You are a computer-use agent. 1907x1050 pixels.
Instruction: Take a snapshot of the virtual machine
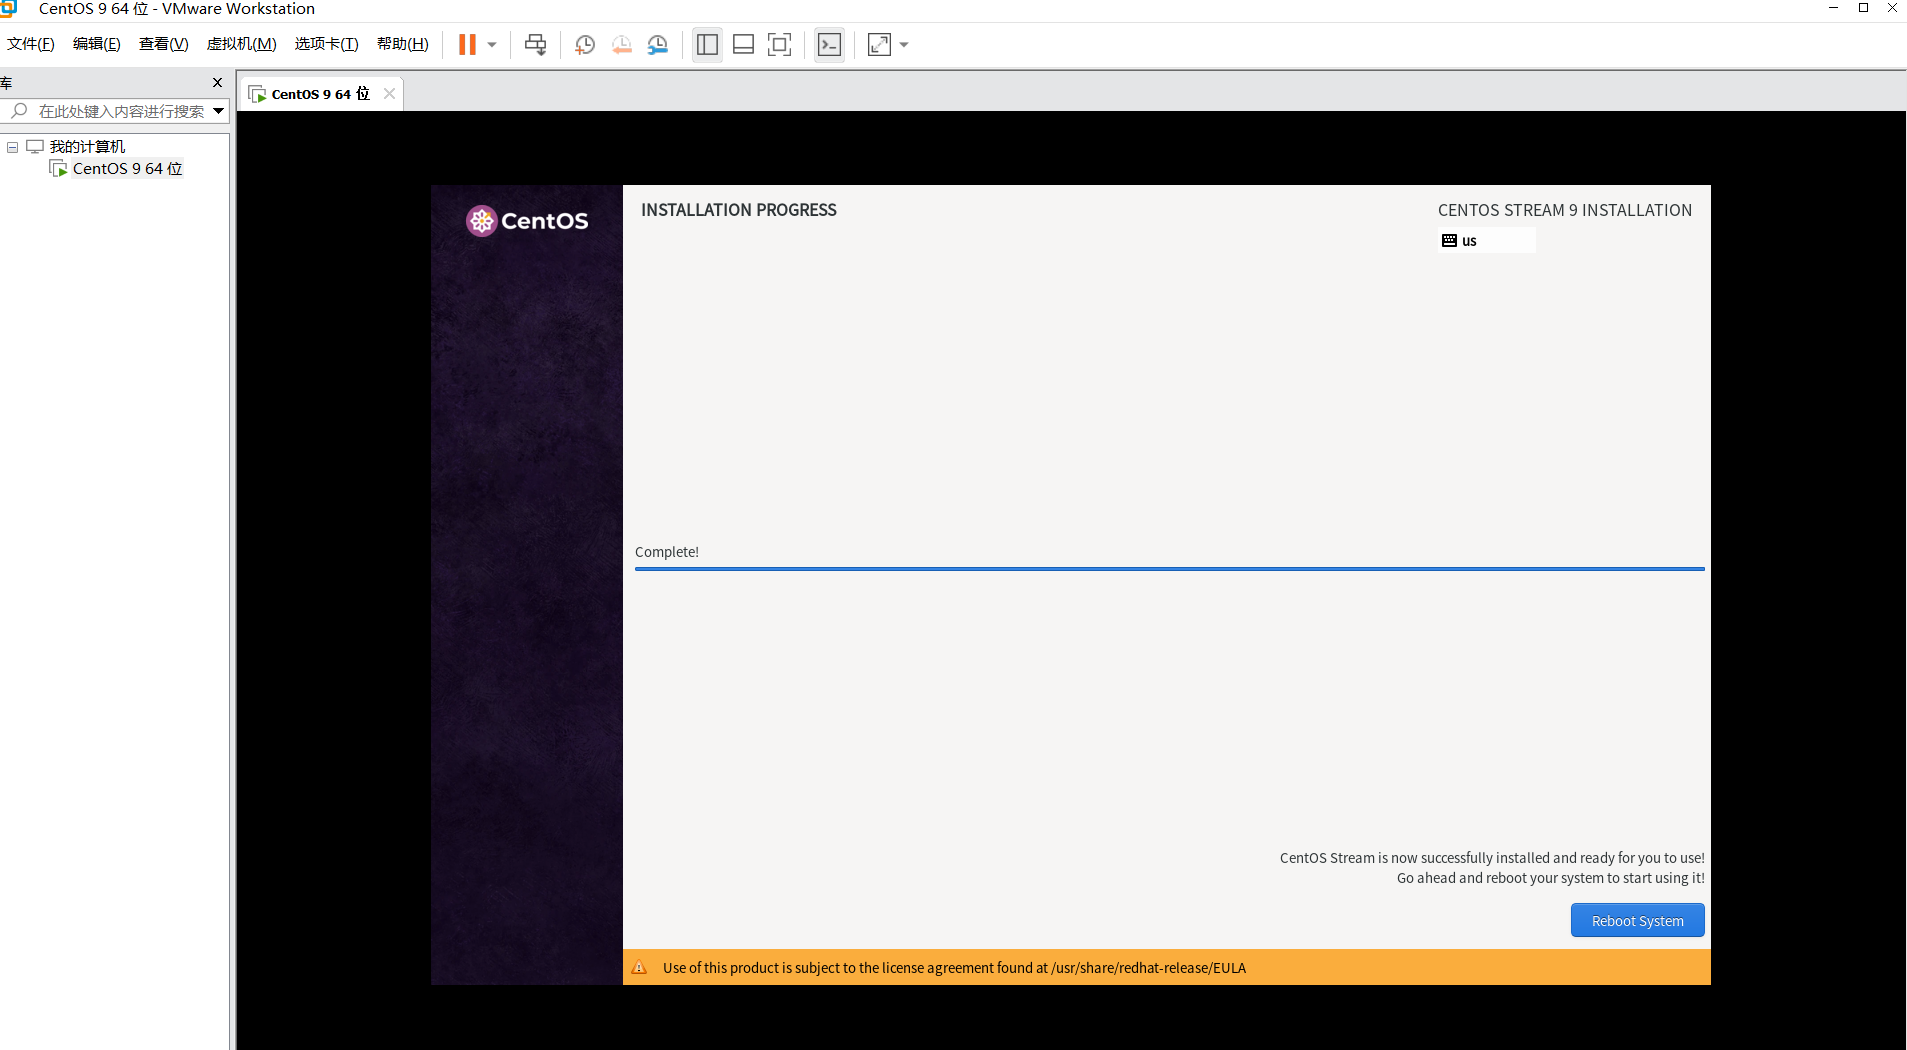(585, 45)
